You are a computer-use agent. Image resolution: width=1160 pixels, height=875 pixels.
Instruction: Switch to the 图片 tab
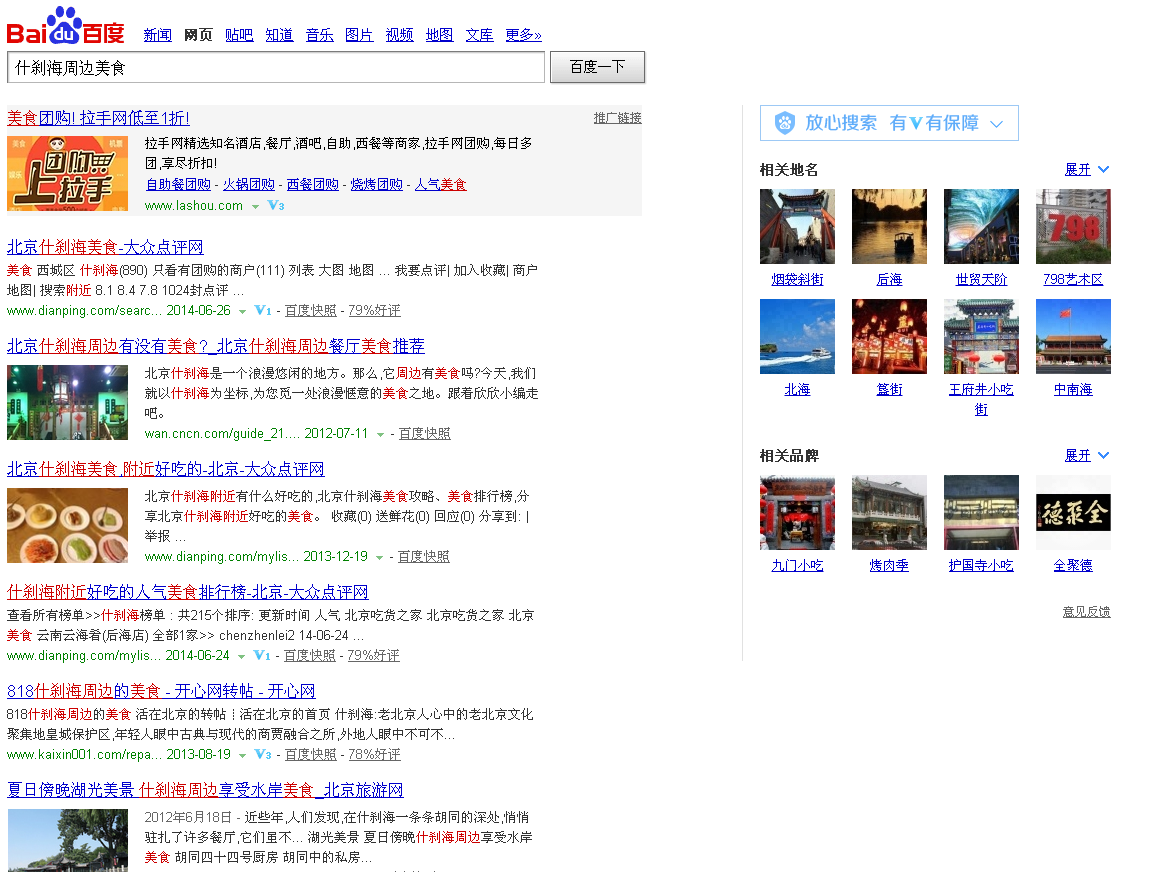click(359, 35)
